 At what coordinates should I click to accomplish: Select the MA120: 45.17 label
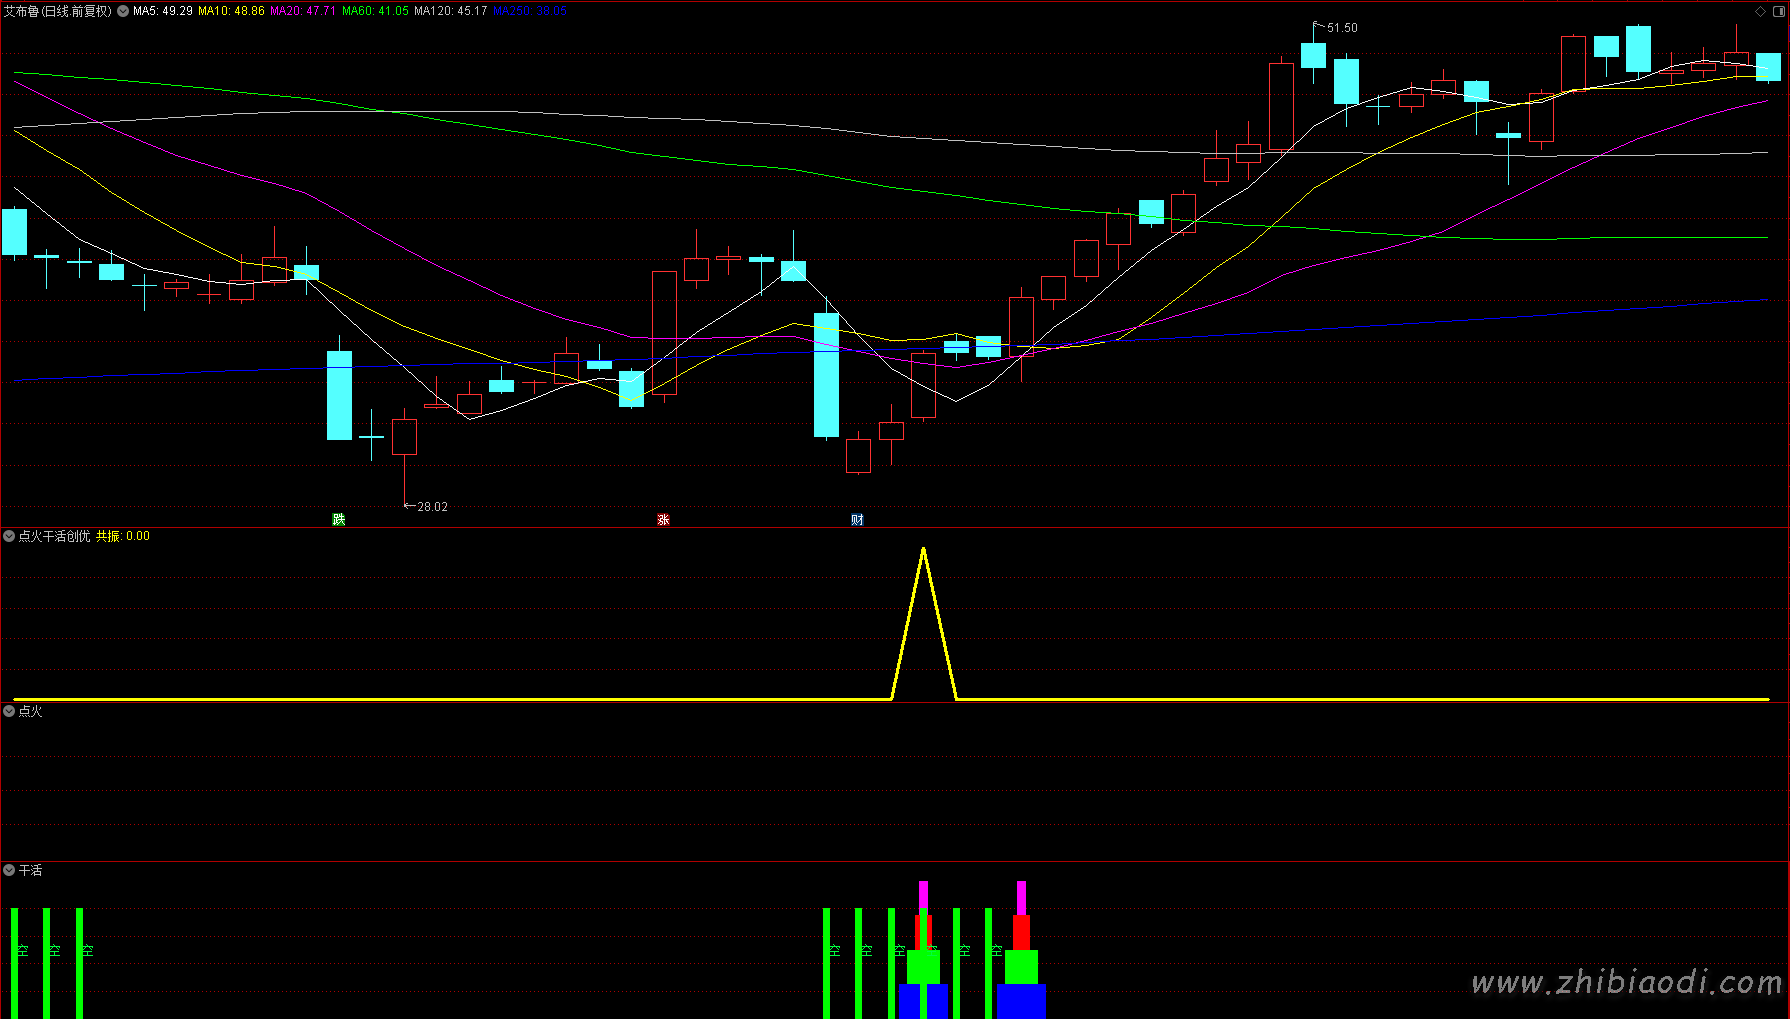451,11
